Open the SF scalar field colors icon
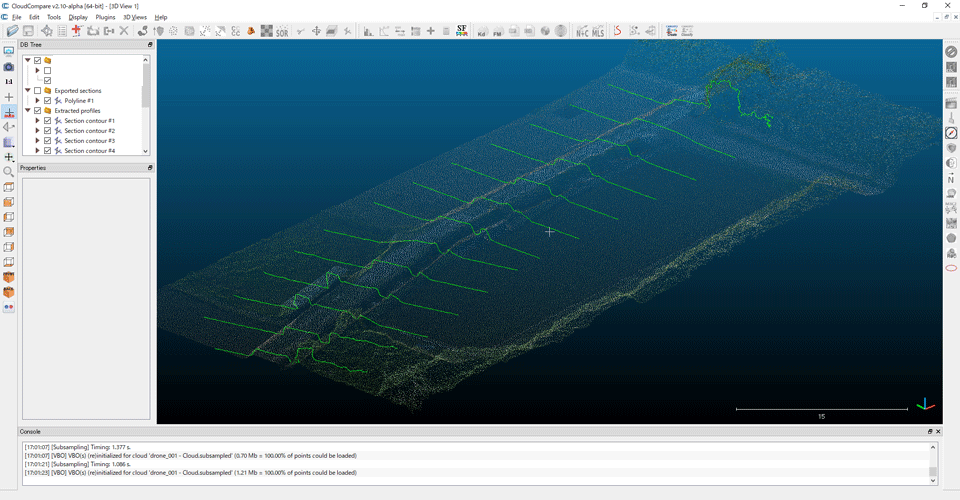The image size is (960, 500). click(x=462, y=31)
